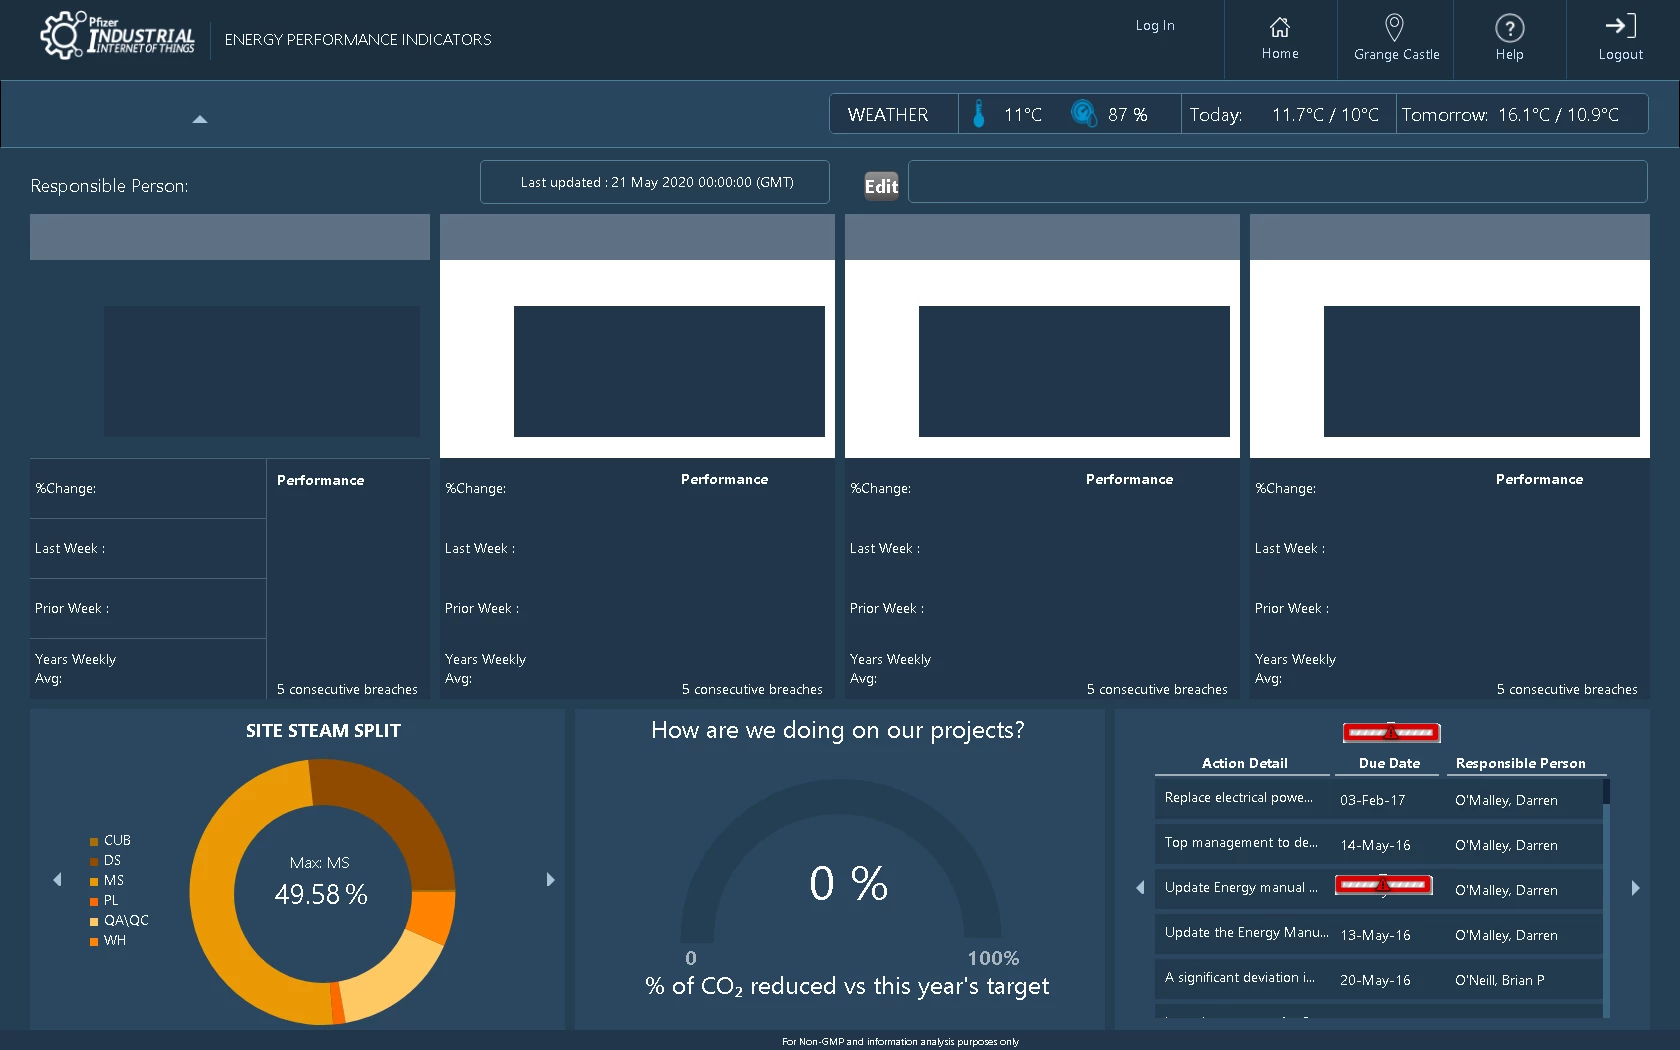
Task: Click the Edit button
Action: [x=881, y=186]
